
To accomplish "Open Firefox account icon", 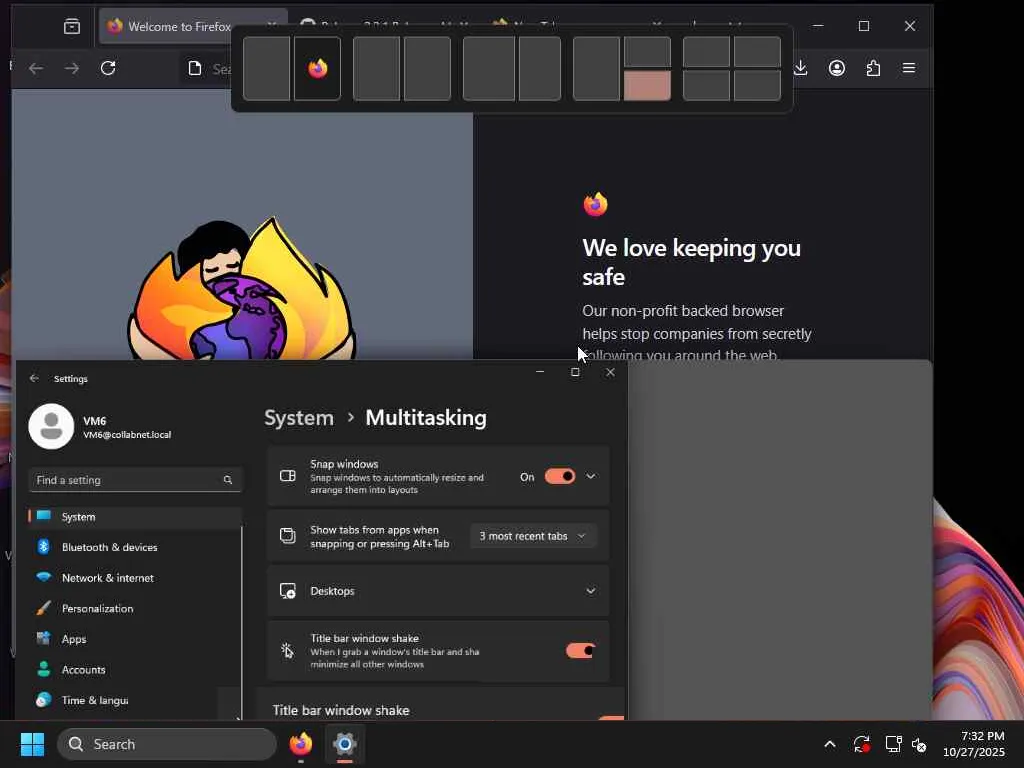I will click(x=837, y=68).
